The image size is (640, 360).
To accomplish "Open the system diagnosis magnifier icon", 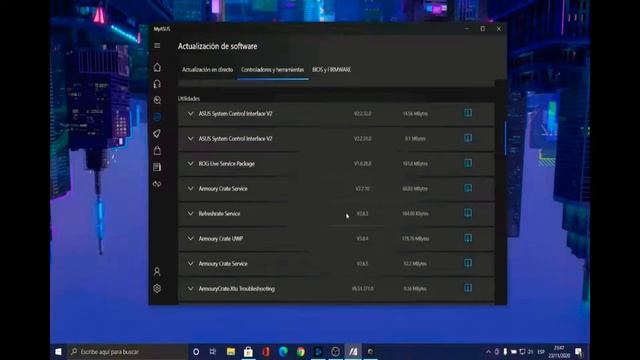I will tap(157, 100).
